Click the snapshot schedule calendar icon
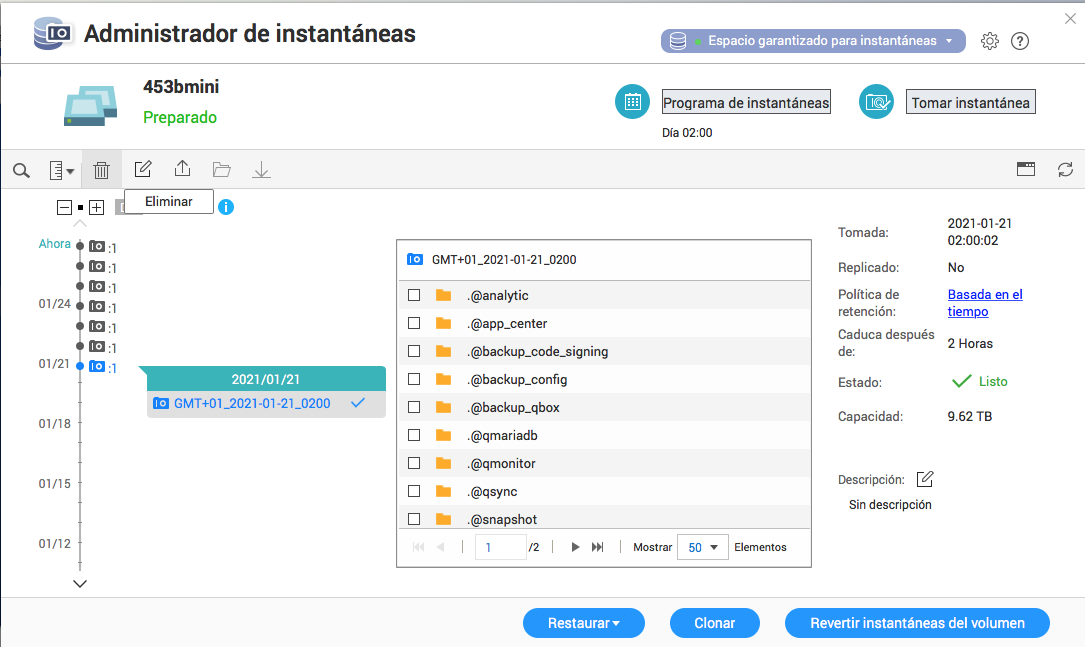 point(632,102)
